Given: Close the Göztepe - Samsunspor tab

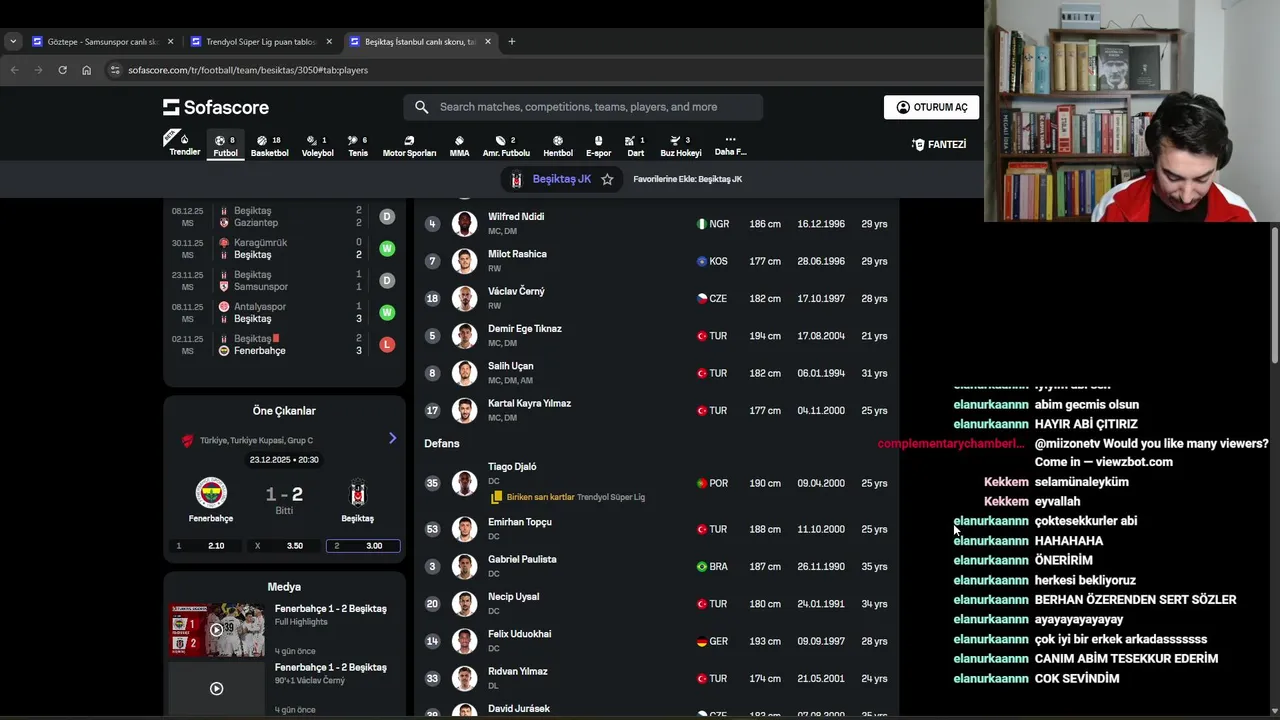Looking at the screenshot, I should [x=170, y=41].
